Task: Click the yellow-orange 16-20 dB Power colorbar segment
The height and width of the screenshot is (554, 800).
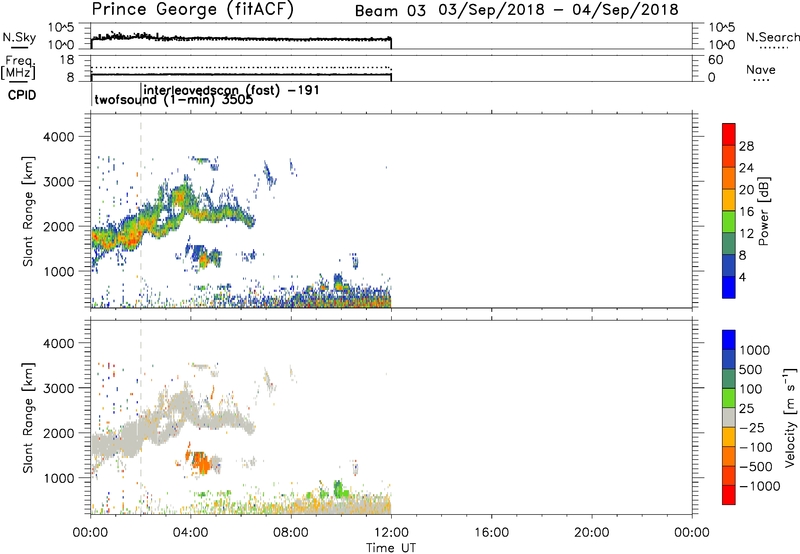Action: click(x=729, y=199)
